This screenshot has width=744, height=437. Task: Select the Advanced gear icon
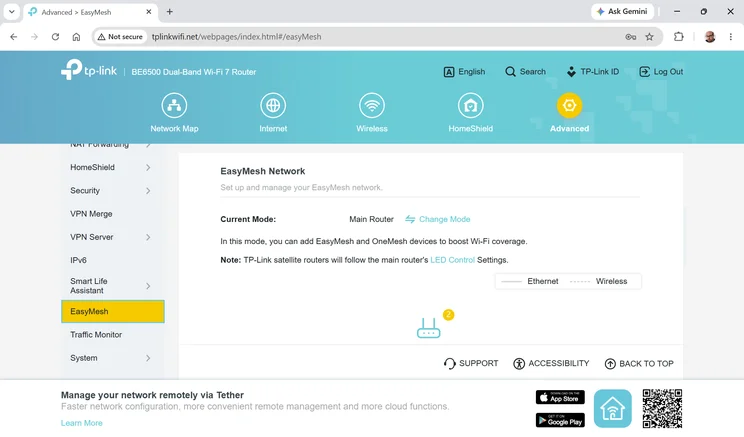(569, 105)
